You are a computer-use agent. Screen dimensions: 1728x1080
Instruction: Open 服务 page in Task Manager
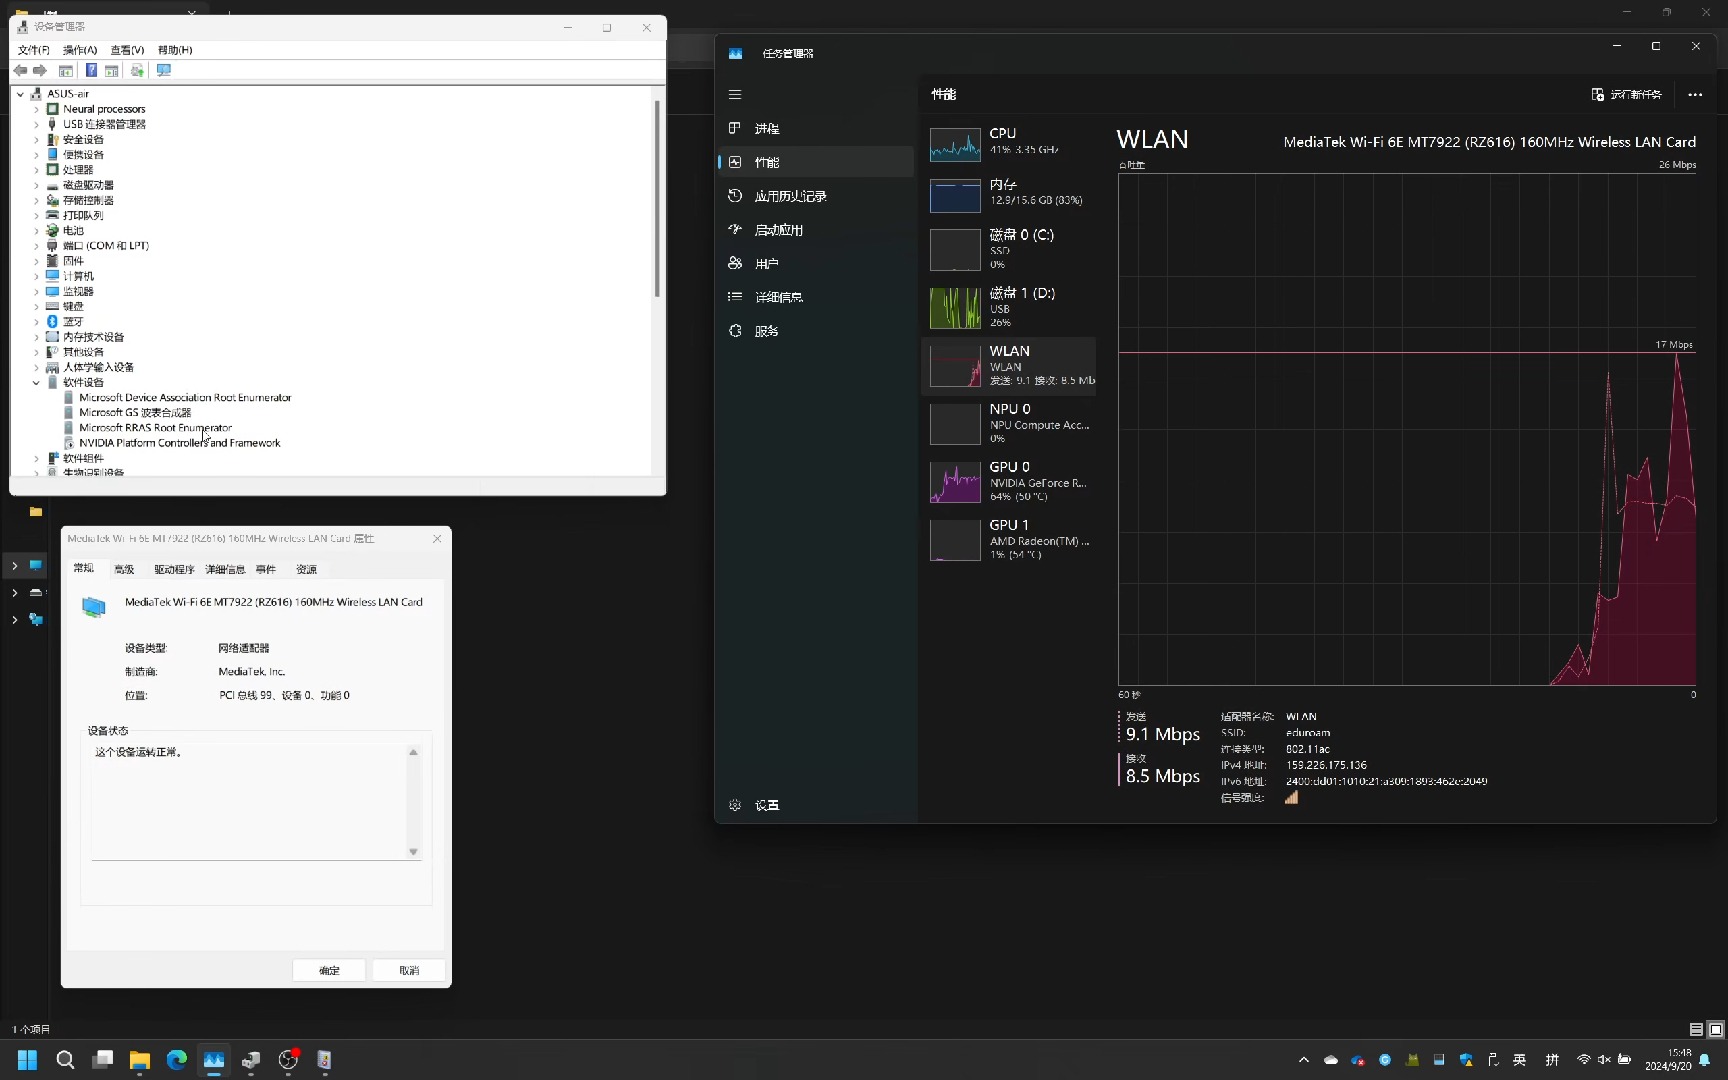pyautogui.click(x=816, y=331)
